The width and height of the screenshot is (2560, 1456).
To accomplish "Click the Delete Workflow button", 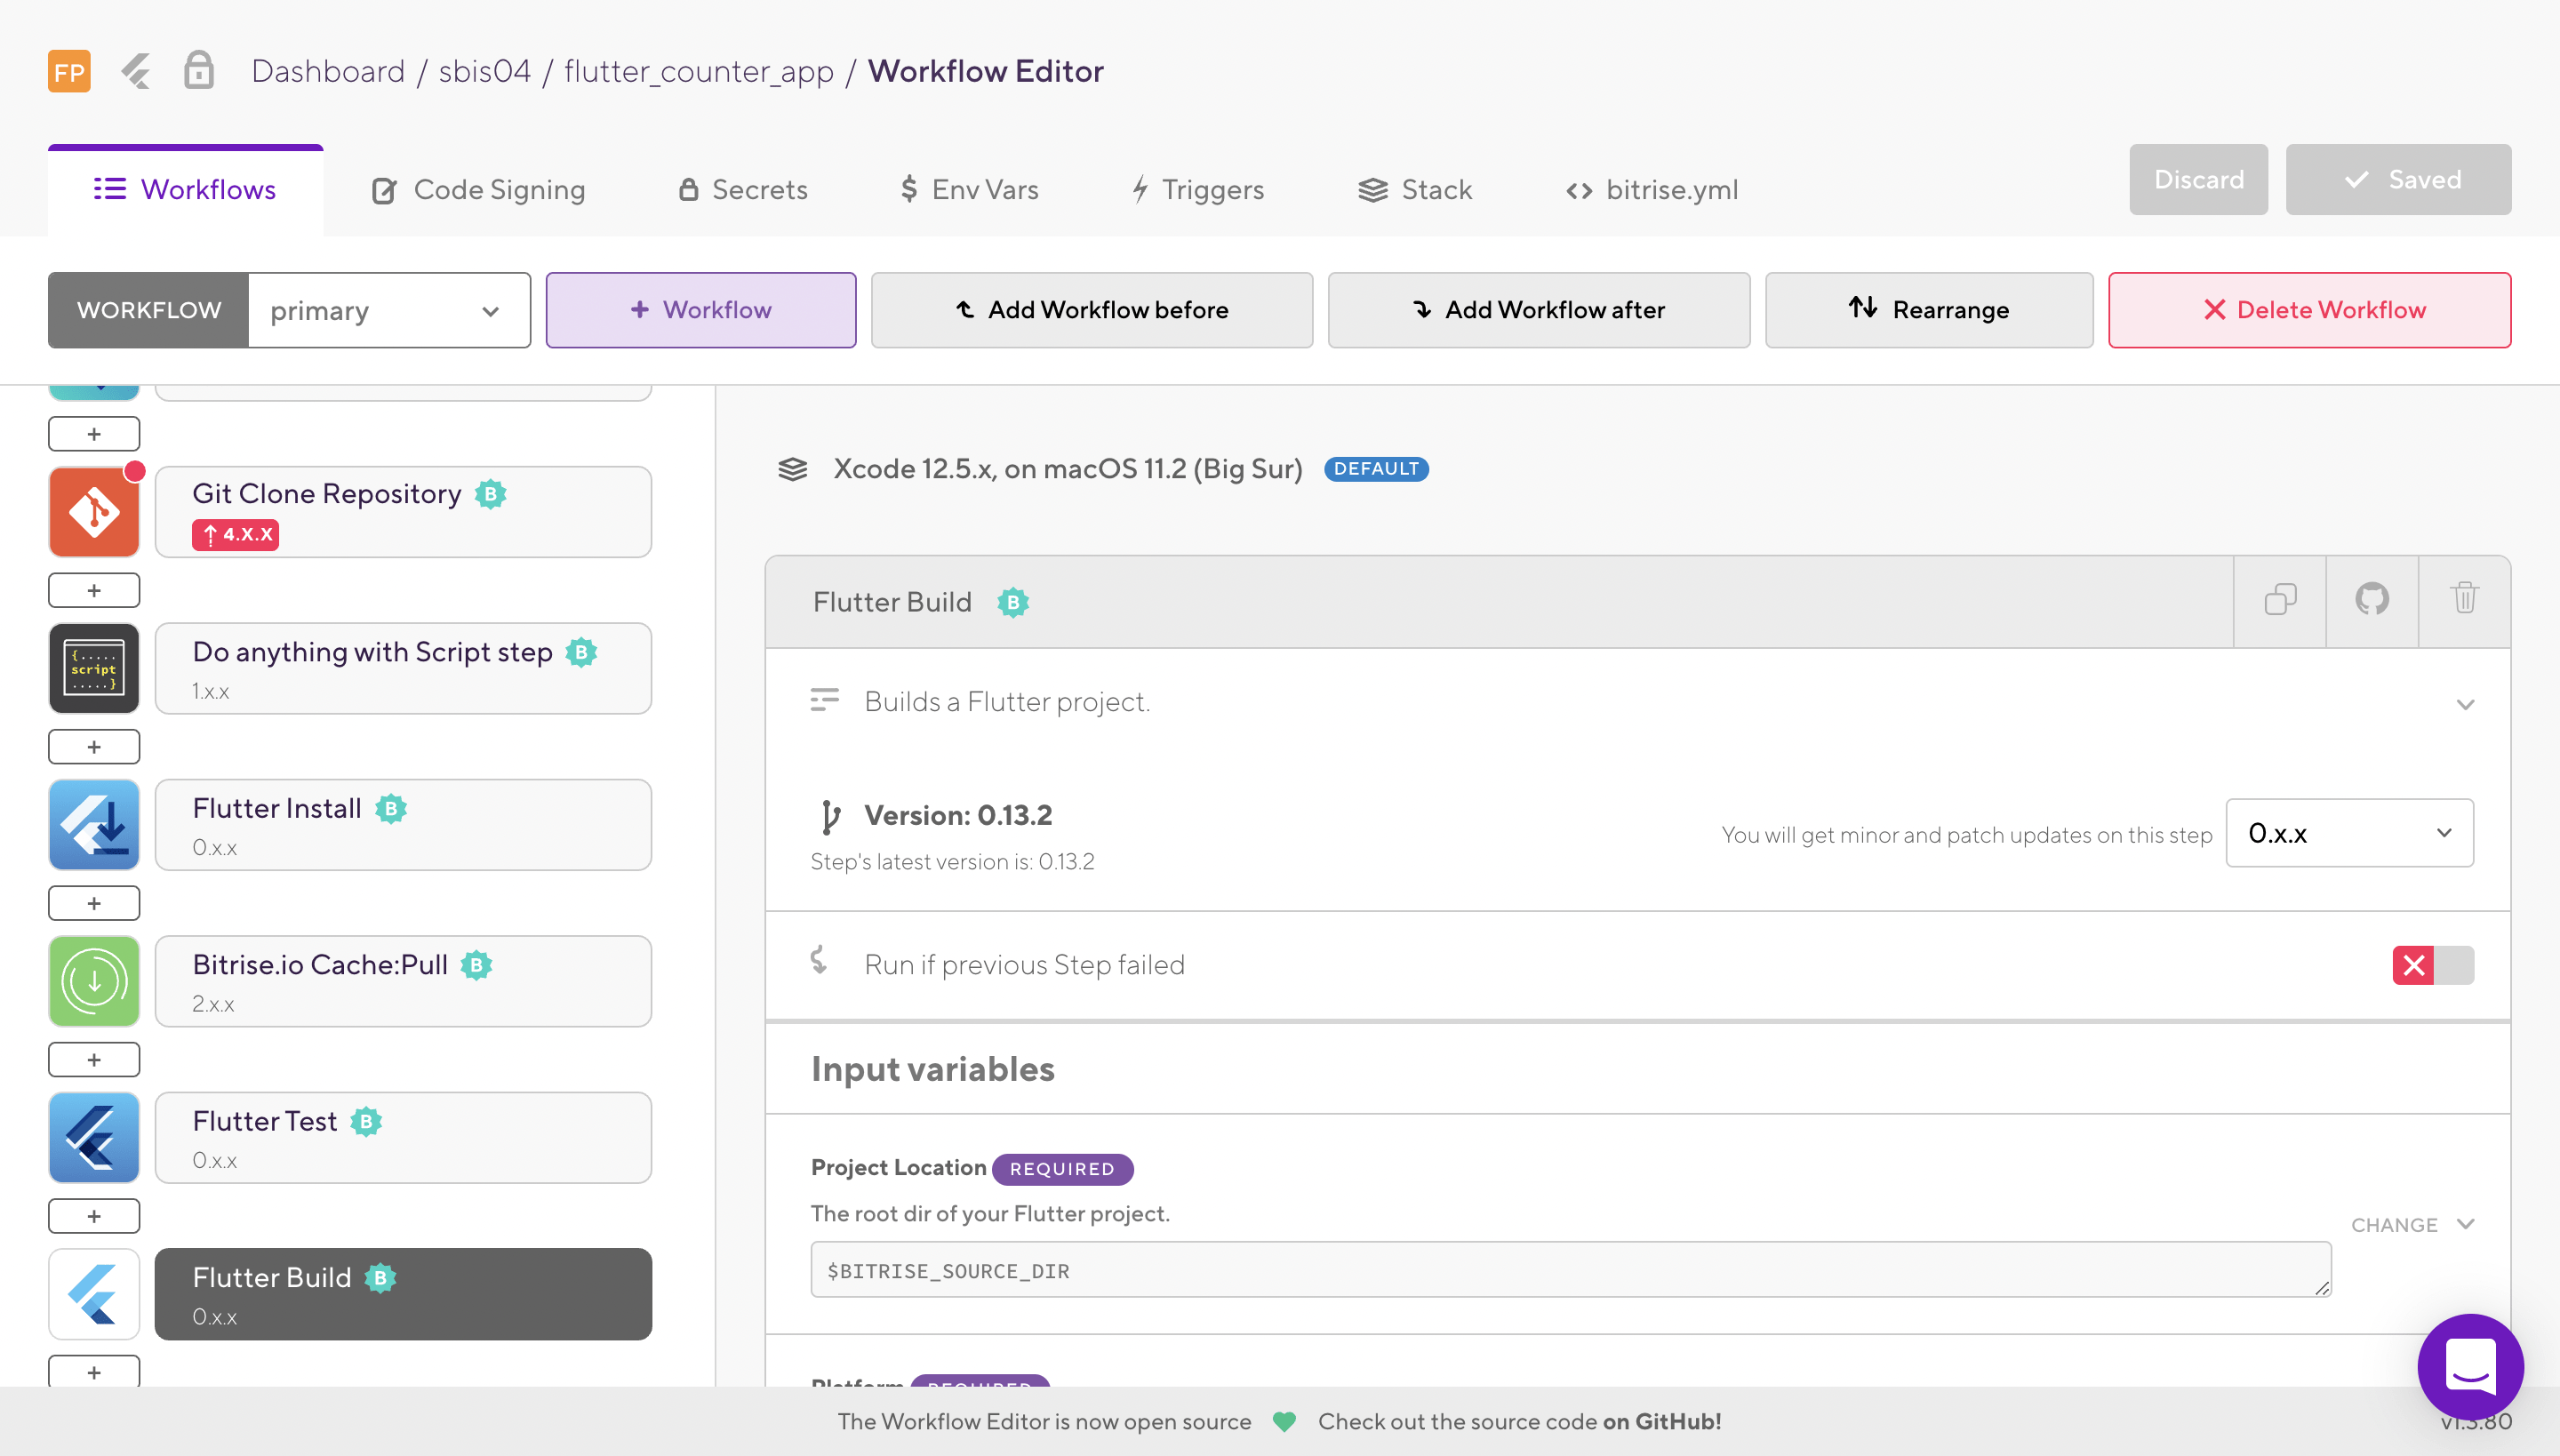I will (2309, 311).
